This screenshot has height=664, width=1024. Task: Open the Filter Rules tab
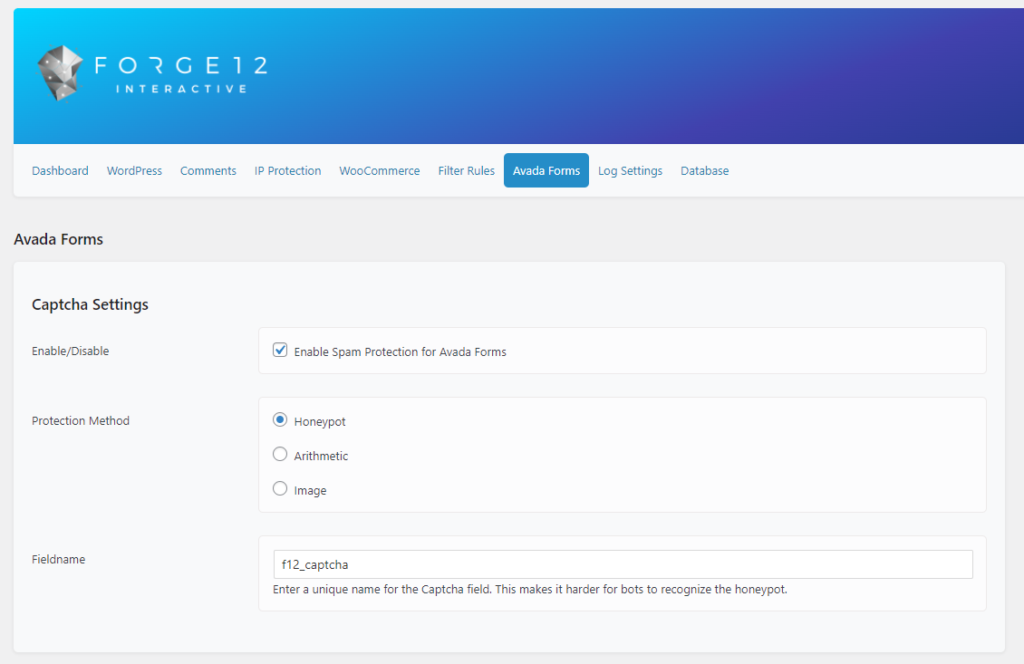[466, 170]
